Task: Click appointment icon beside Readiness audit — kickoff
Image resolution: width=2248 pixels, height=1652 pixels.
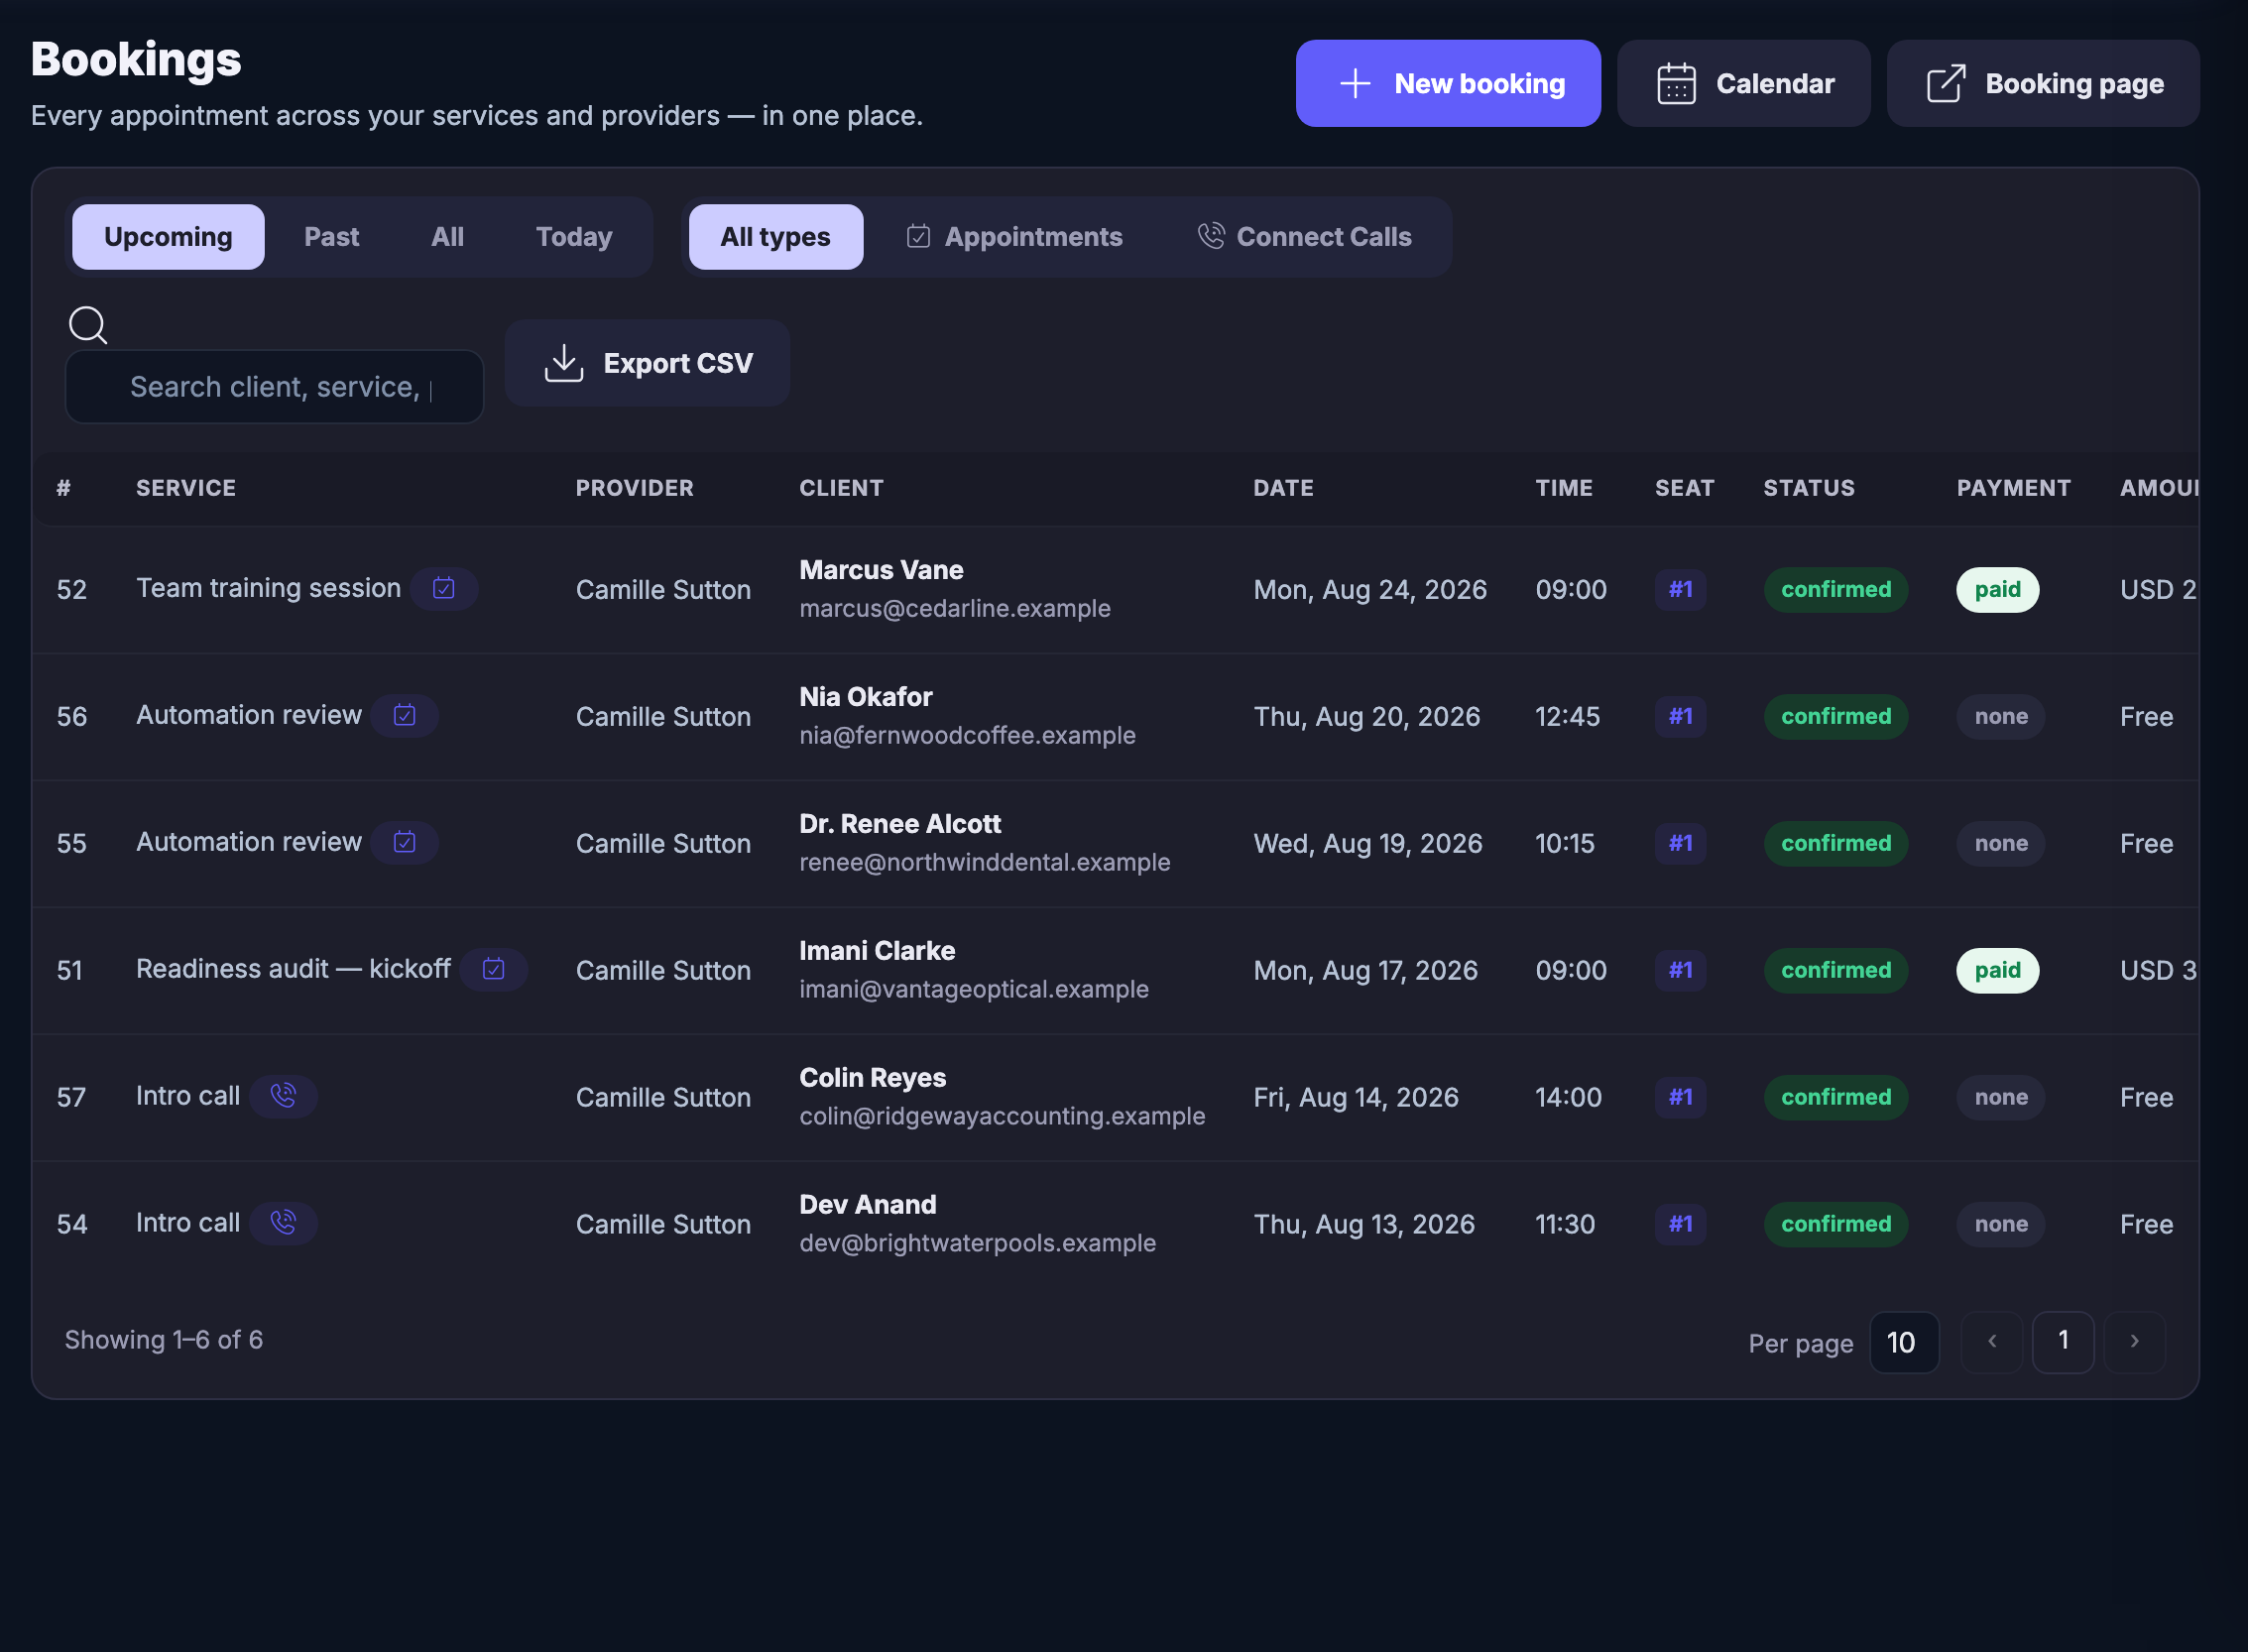Action: [x=493, y=969]
